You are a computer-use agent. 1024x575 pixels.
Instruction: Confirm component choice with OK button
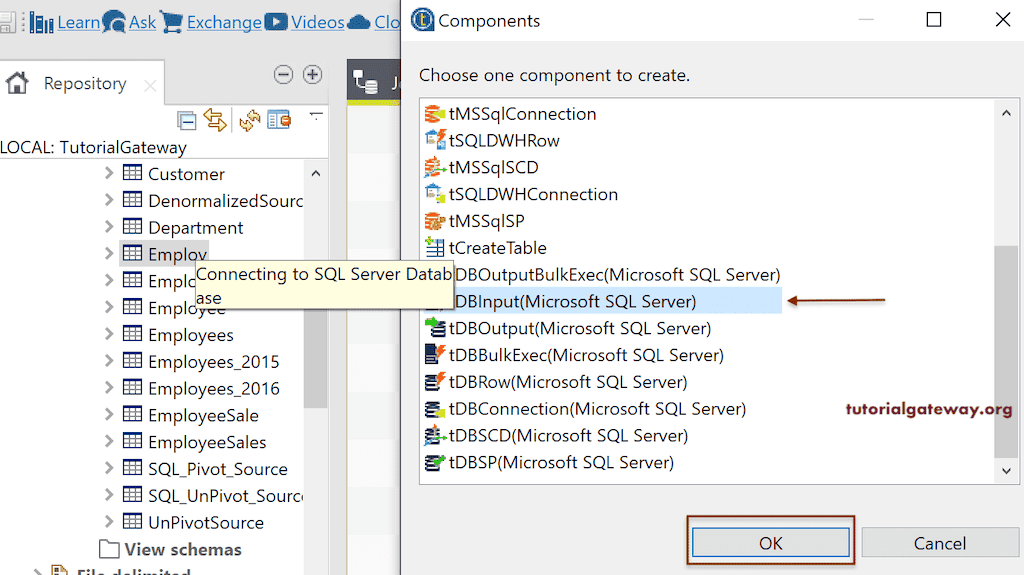(x=771, y=543)
